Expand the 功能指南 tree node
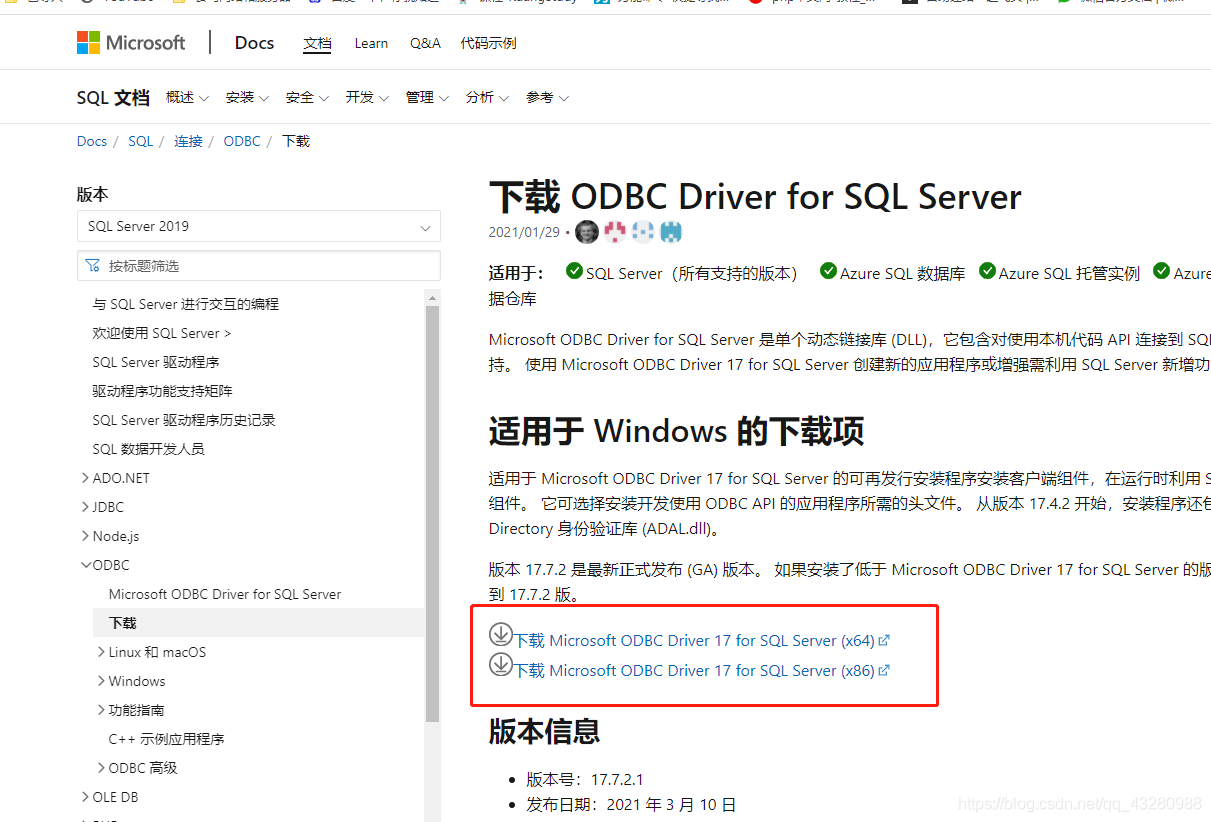 101,710
